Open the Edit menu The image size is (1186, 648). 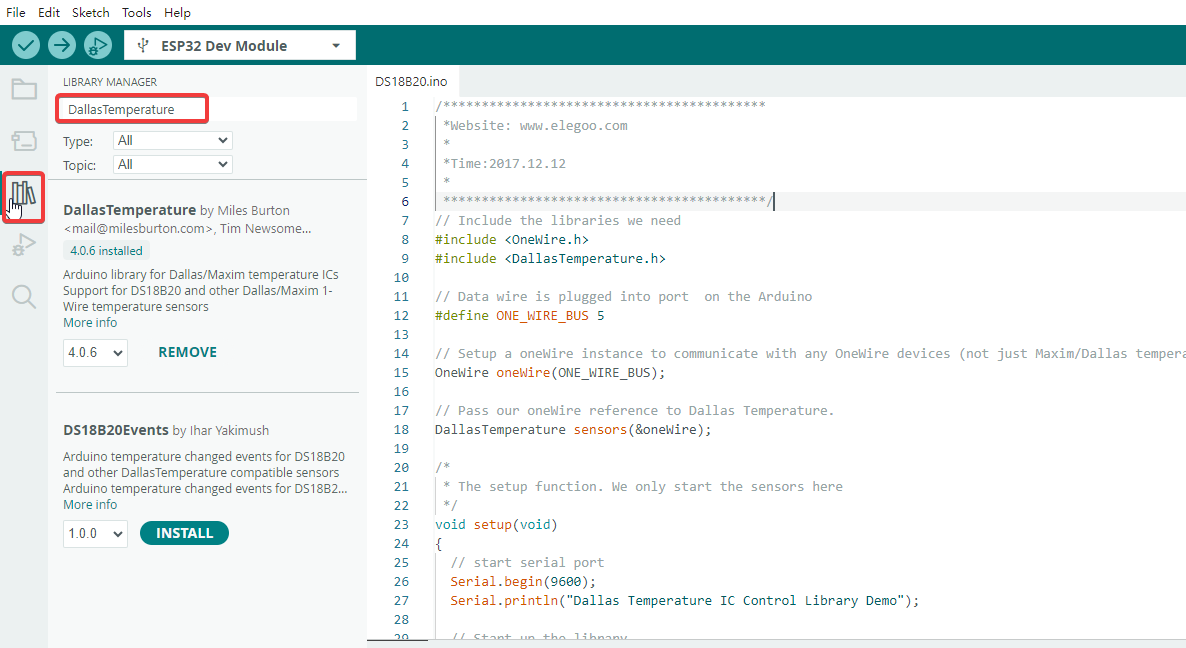click(x=49, y=13)
